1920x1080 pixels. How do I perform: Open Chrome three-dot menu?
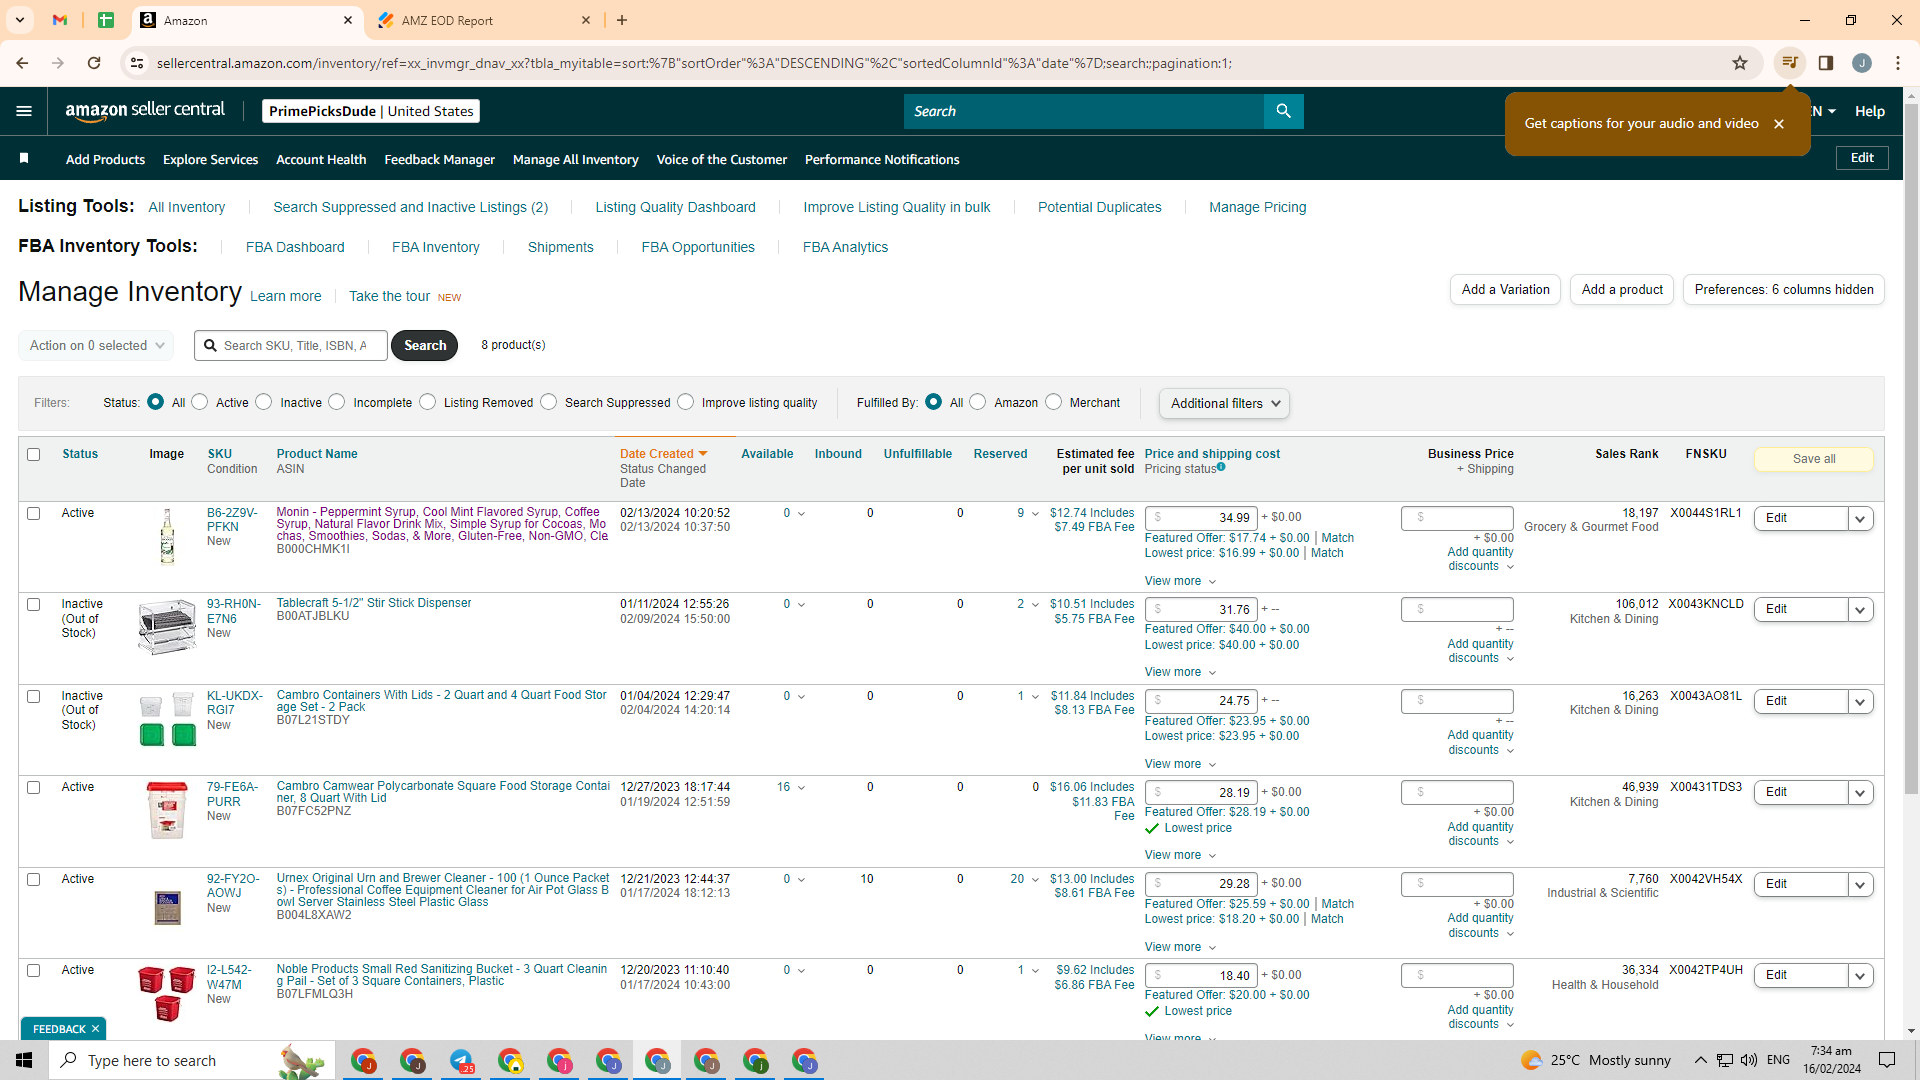point(1897,63)
